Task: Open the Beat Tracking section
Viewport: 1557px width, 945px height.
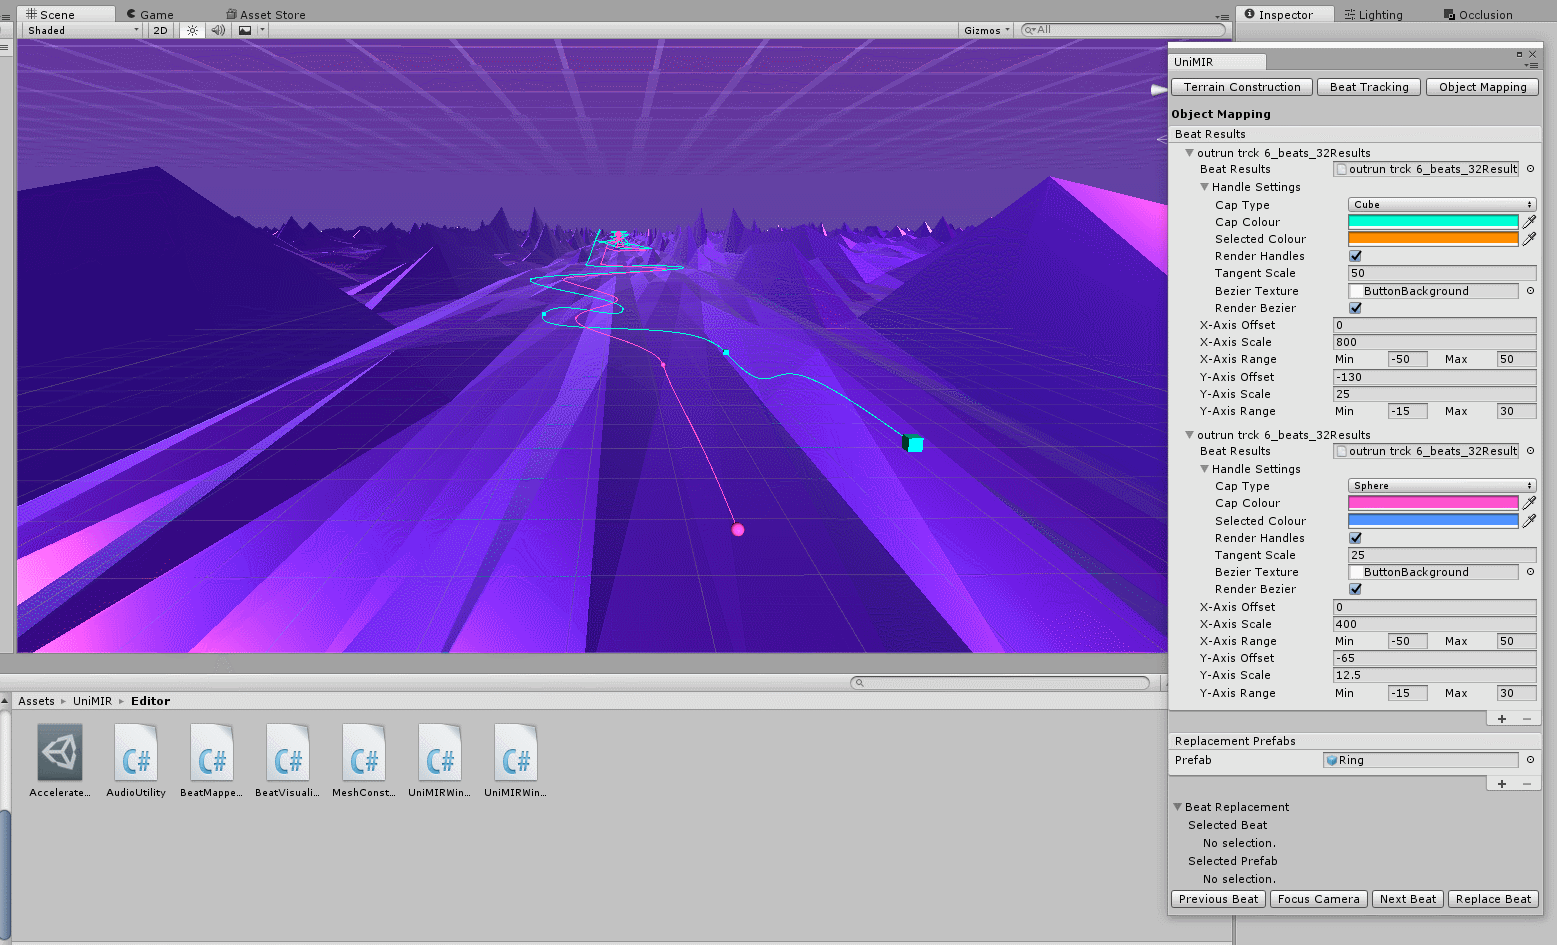Action: coord(1369,87)
